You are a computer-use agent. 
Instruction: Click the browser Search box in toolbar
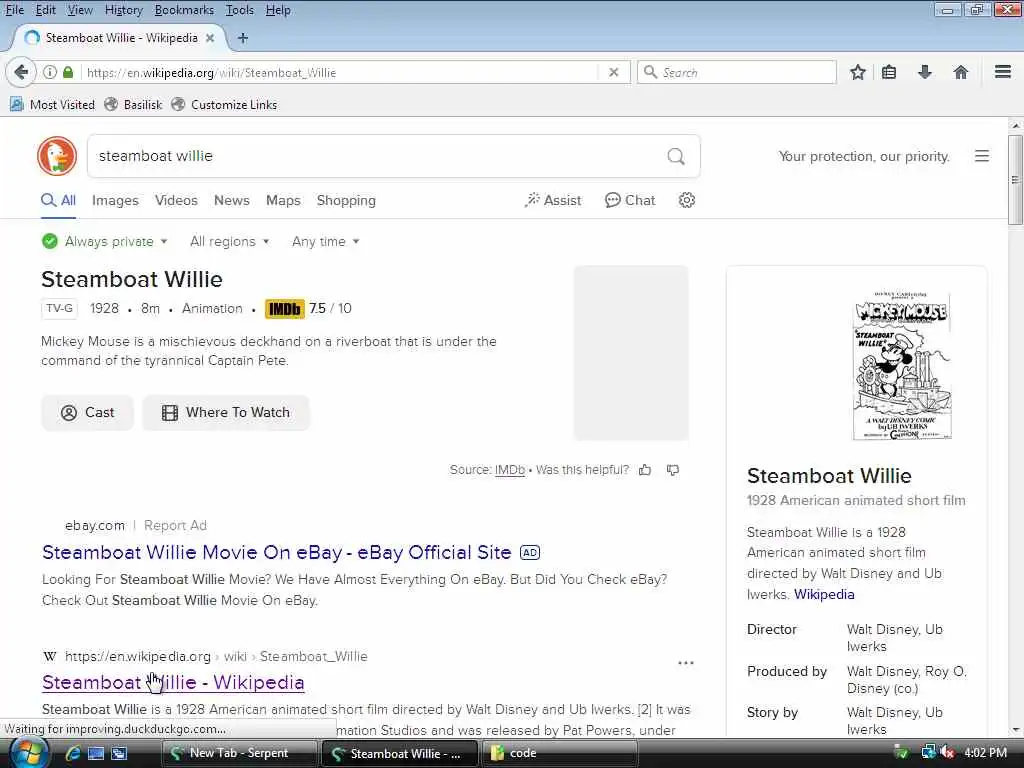(x=737, y=72)
